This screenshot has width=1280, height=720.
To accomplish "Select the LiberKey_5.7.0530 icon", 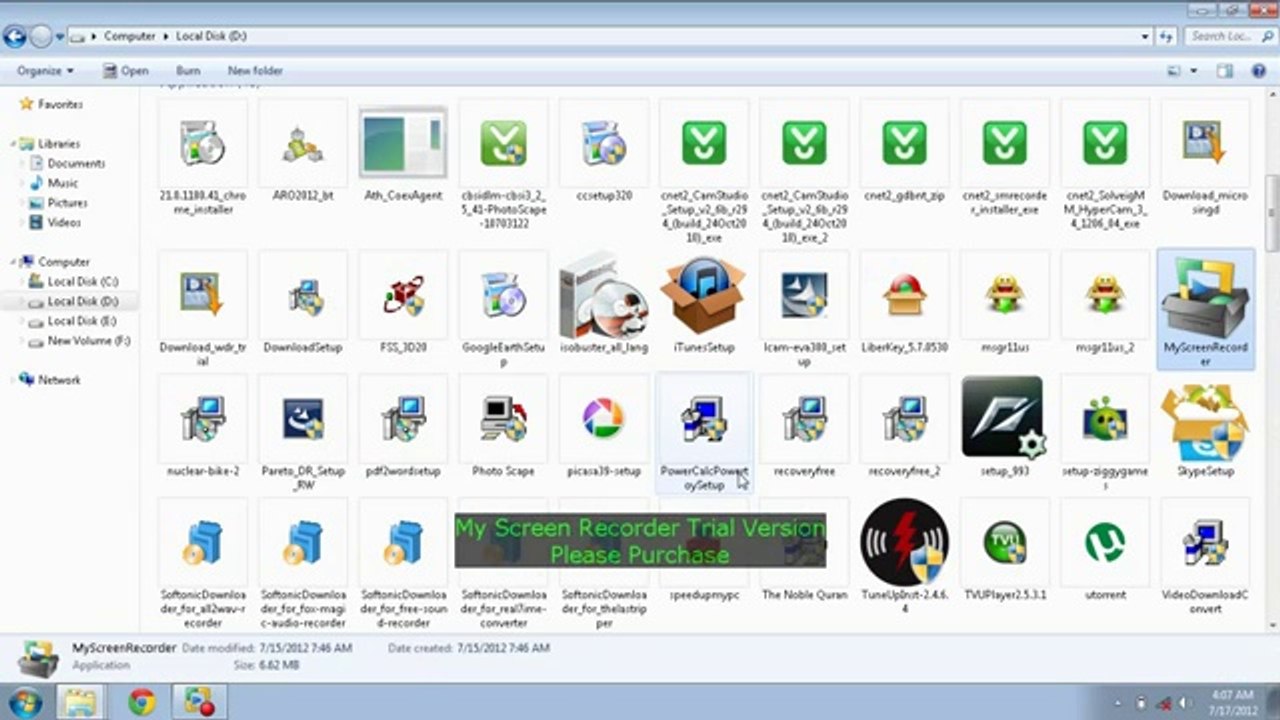I will click(904, 295).
